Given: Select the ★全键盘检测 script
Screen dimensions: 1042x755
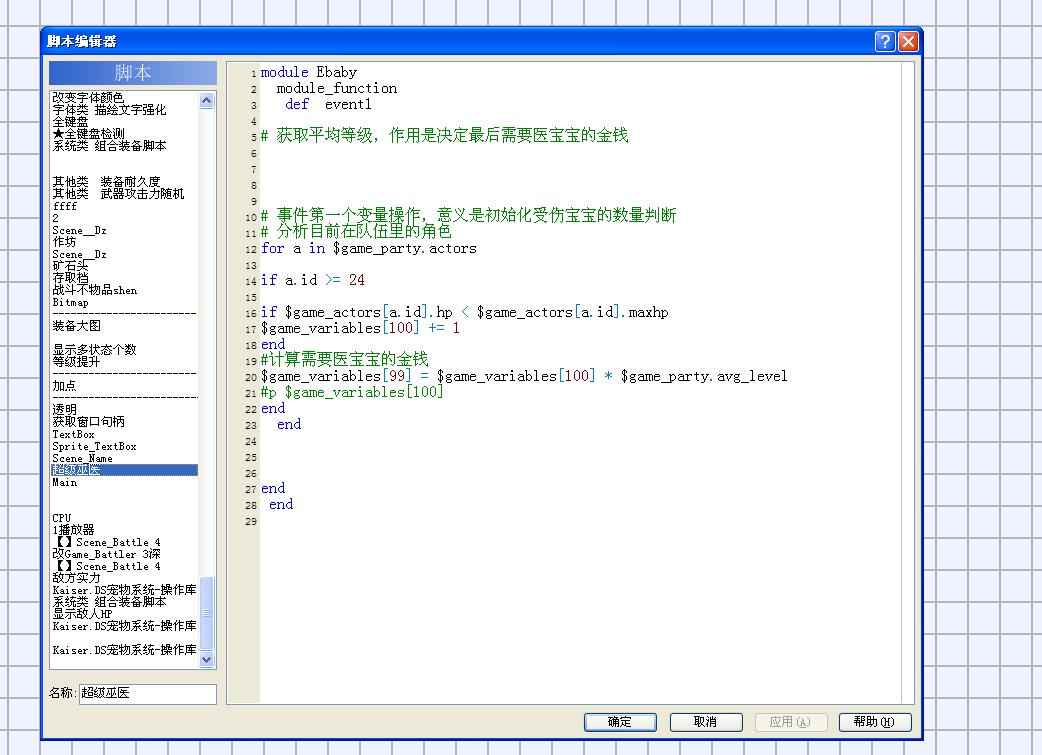Looking at the screenshot, I should [x=88, y=134].
